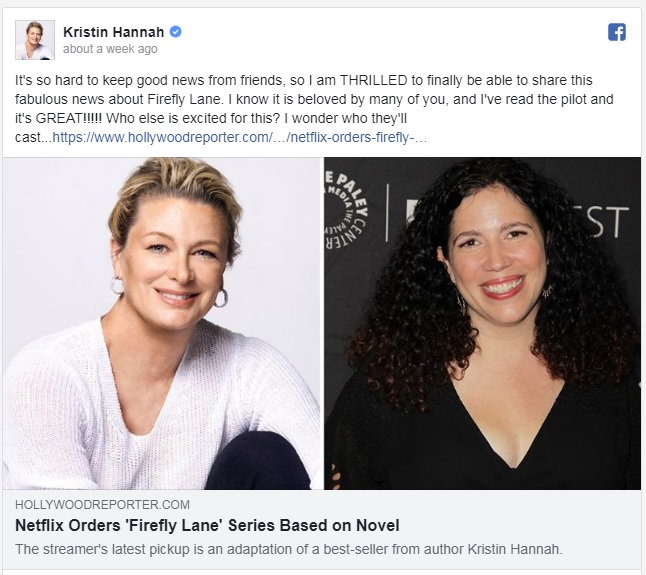Click the post text about Firefly Lane

(314, 109)
